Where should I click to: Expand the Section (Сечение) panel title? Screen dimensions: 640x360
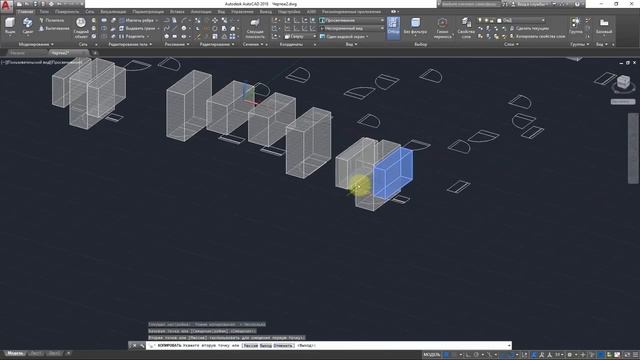(253, 44)
